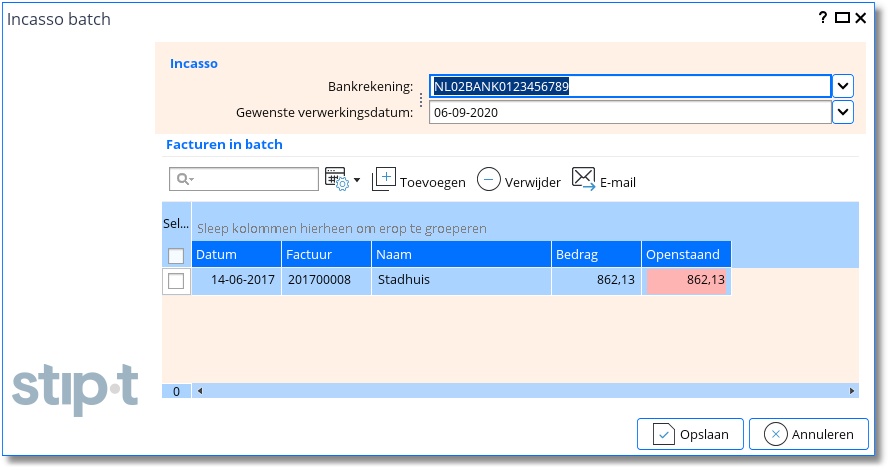The height and width of the screenshot is (470, 889).
Task: Click the stip-t logo
Action: [x=75, y=385]
